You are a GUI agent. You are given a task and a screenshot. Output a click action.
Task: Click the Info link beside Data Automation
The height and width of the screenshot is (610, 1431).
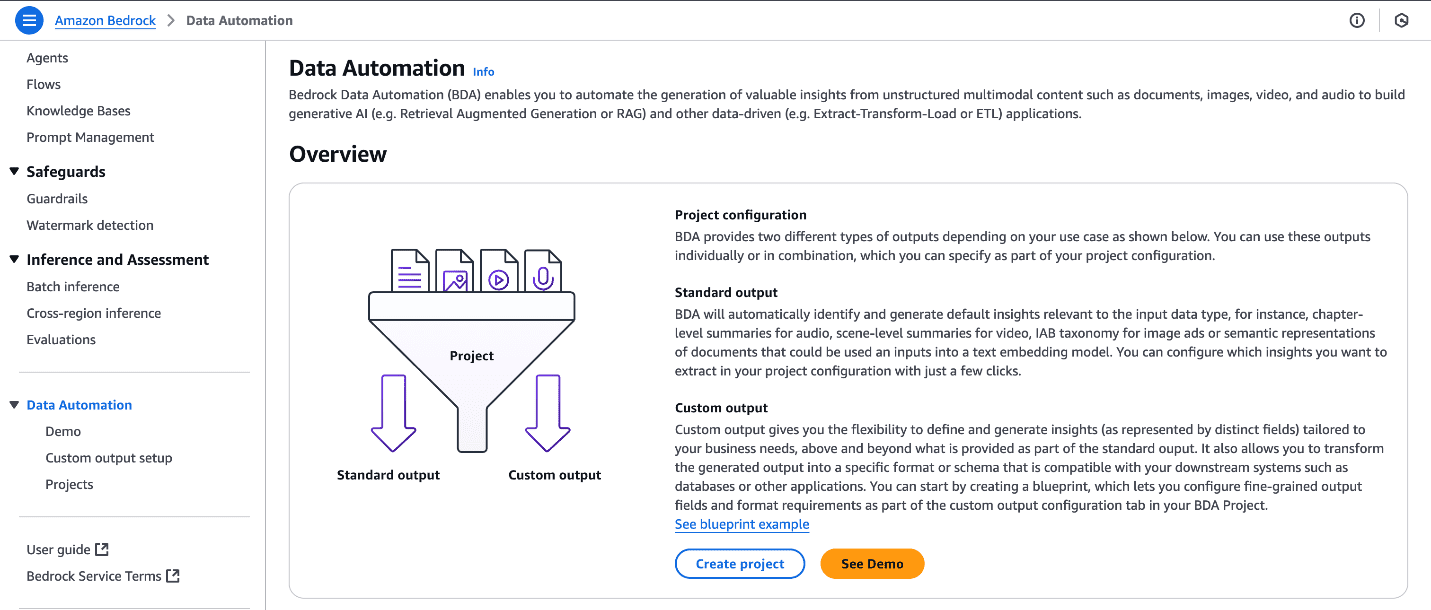[484, 72]
